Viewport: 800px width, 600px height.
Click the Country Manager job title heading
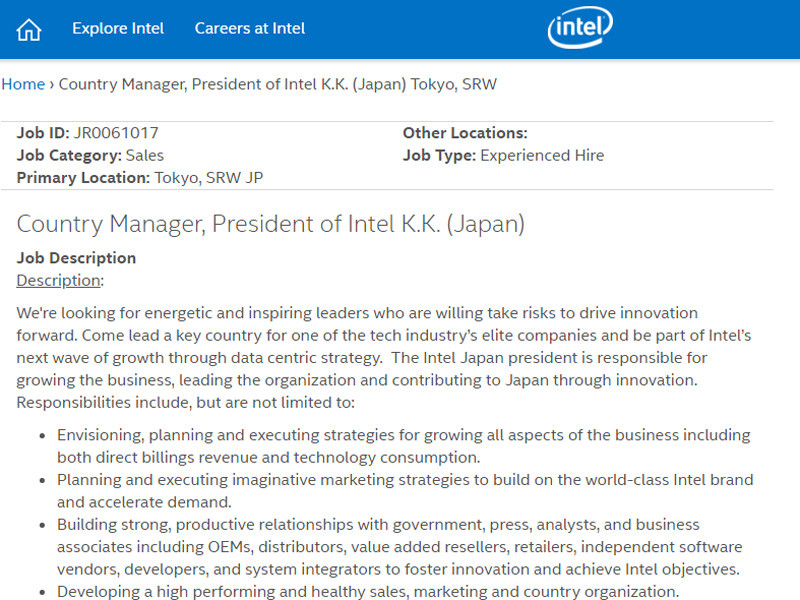tap(270, 224)
